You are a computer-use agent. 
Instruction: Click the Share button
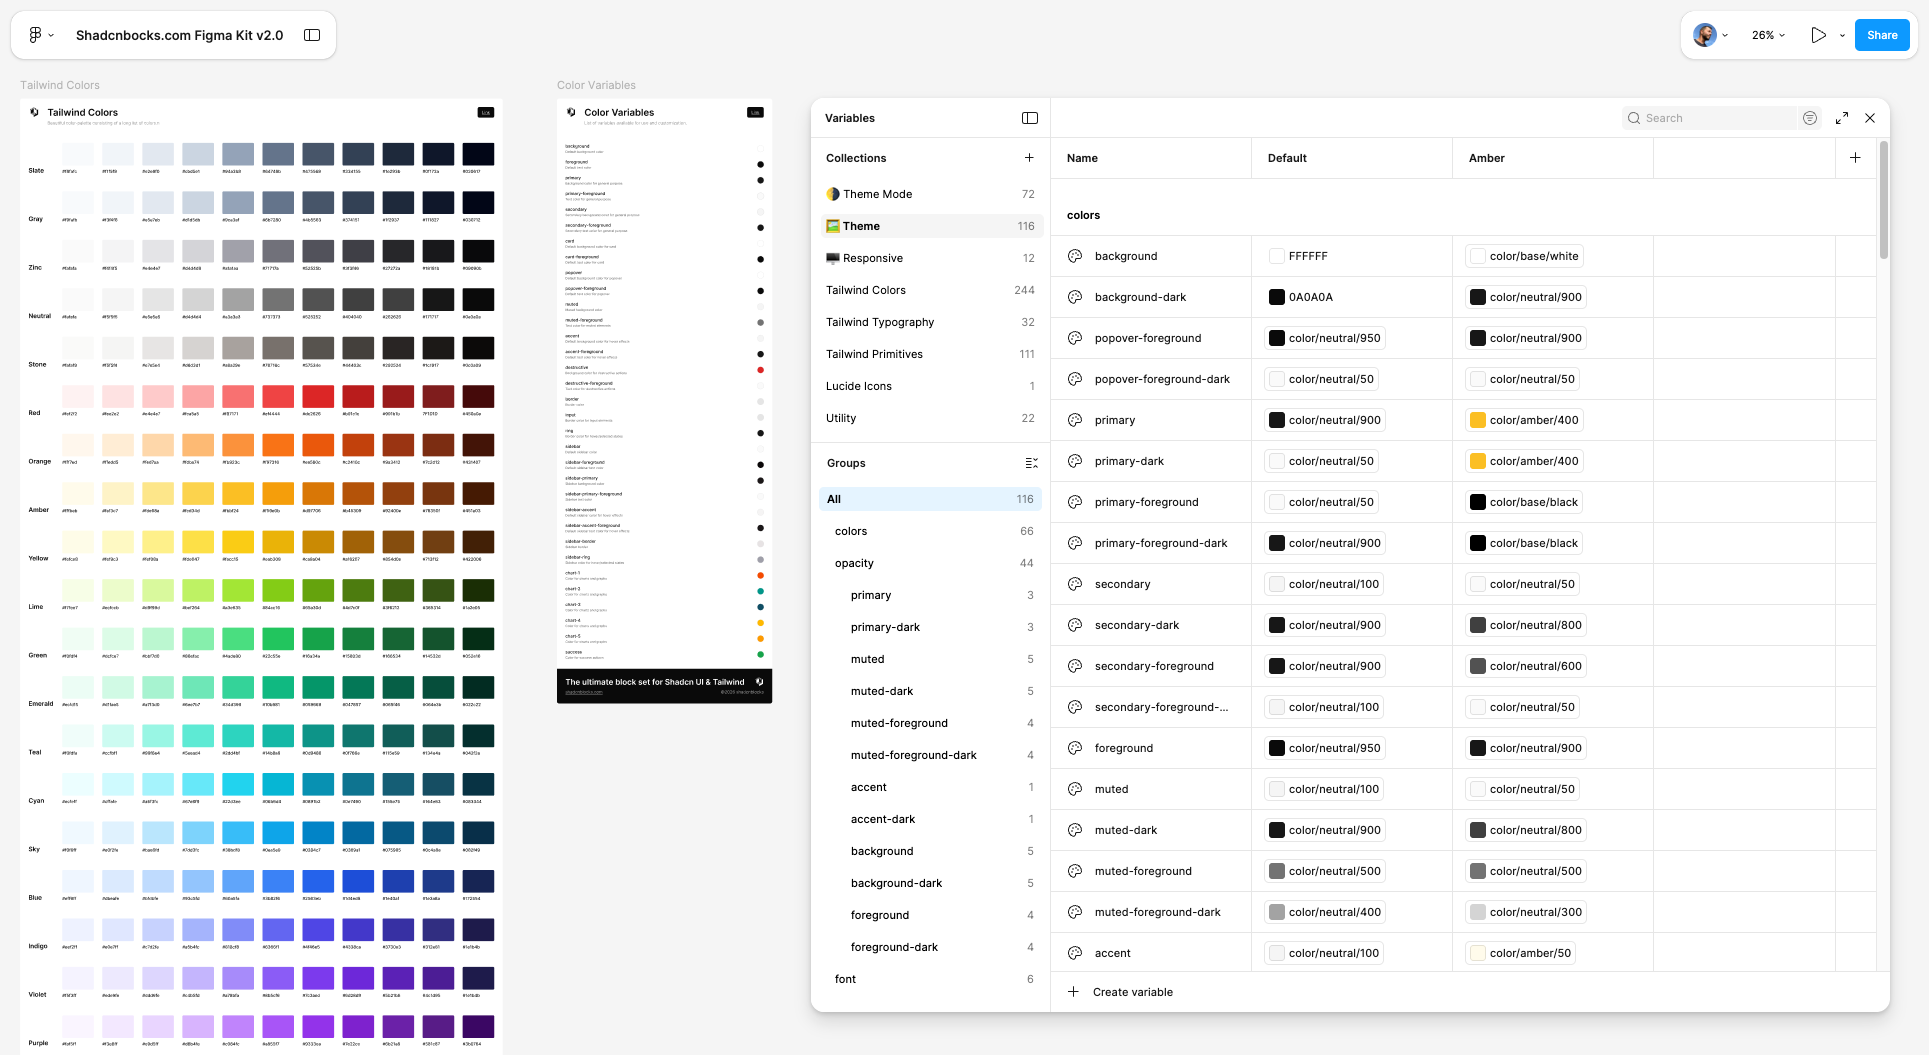click(1882, 35)
